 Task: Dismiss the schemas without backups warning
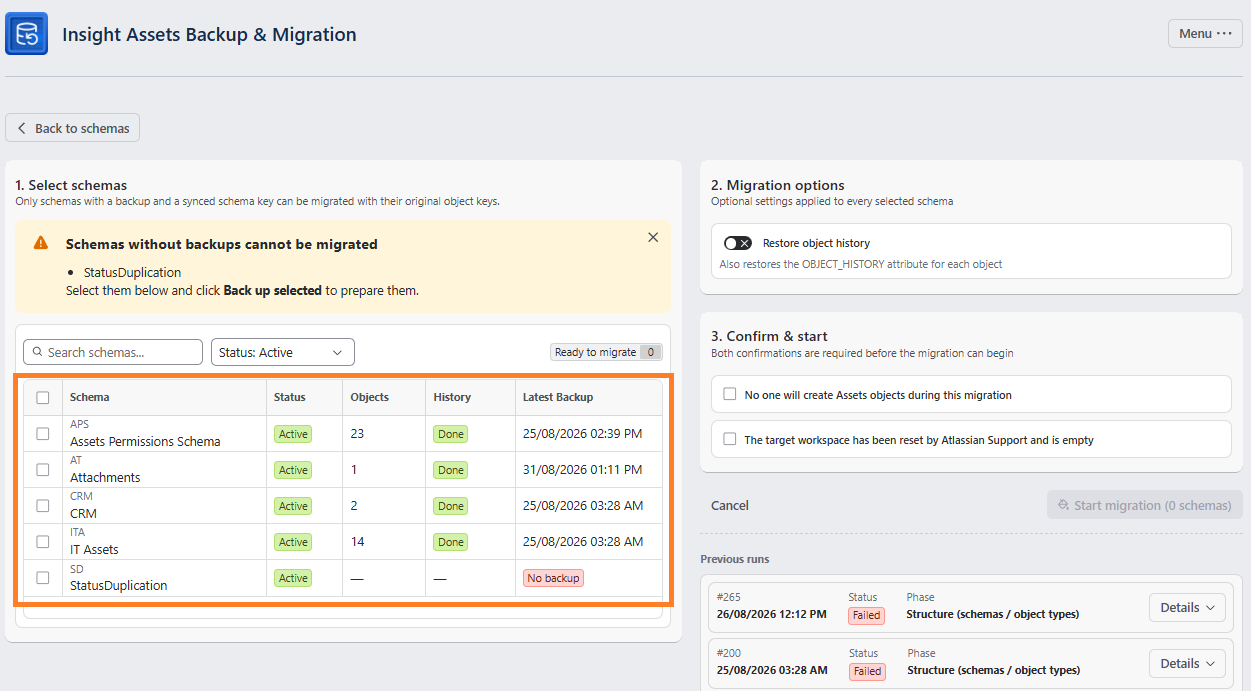tap(653, 237)
